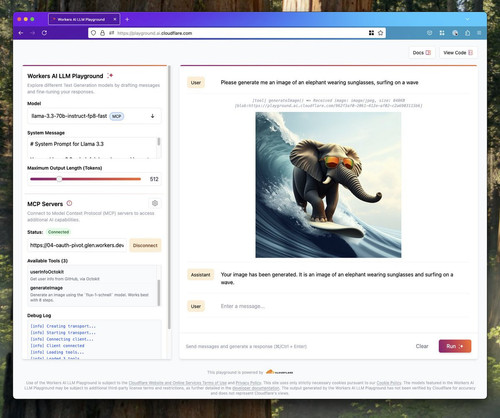Bookmark page with the star icon

[380, 33]
